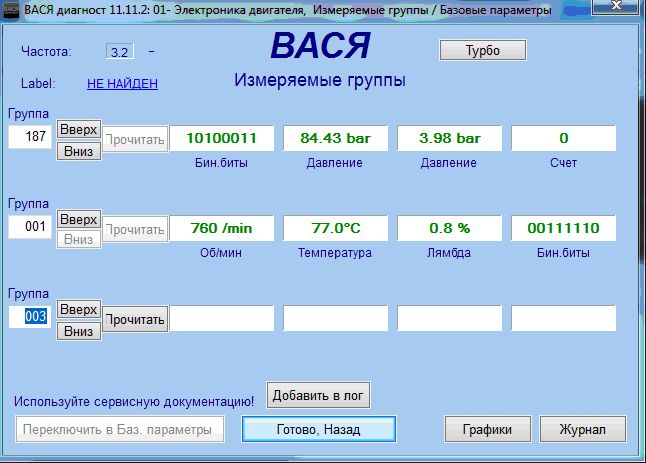Viewport: 646px width, 463px height.
Task: Select the 77.0°C temperature value
Action: [x=335, y=228]
